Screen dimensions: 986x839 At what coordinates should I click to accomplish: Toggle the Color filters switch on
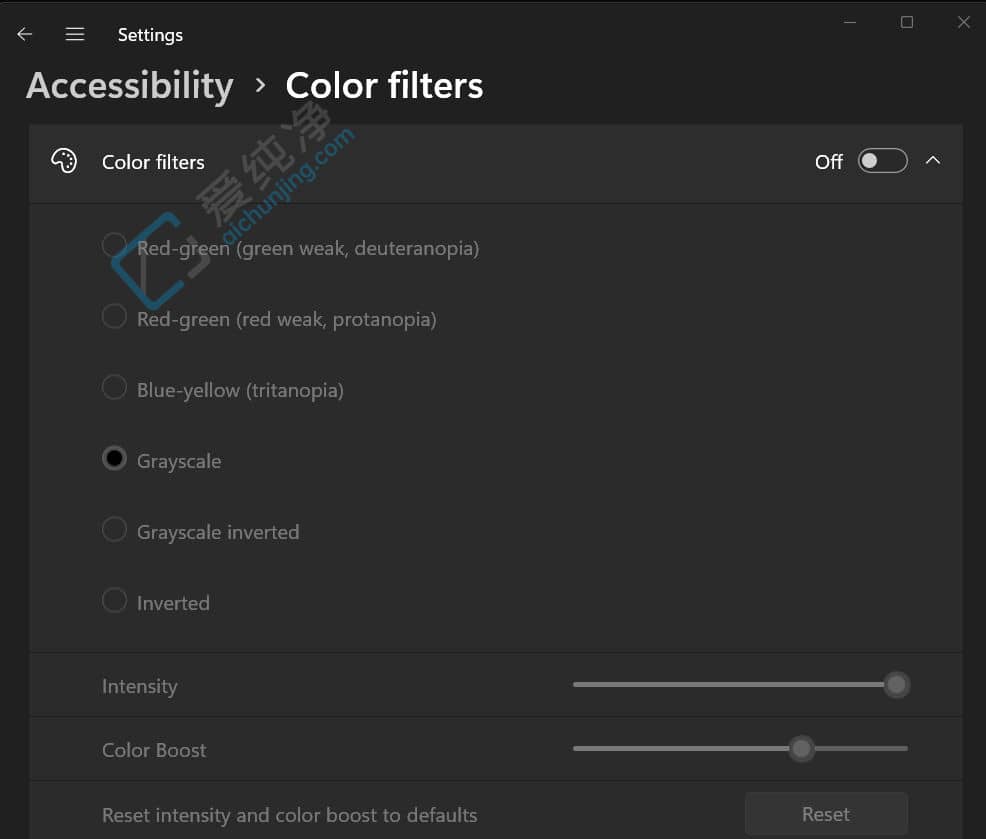pos(882,161)
